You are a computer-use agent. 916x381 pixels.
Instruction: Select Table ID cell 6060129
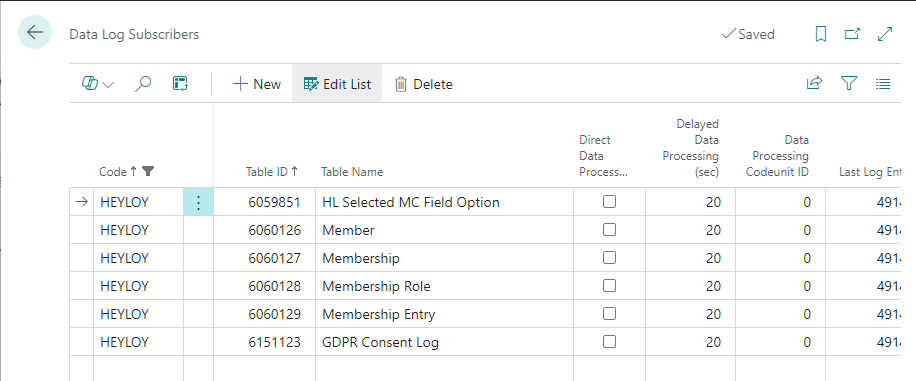(265, 314)
